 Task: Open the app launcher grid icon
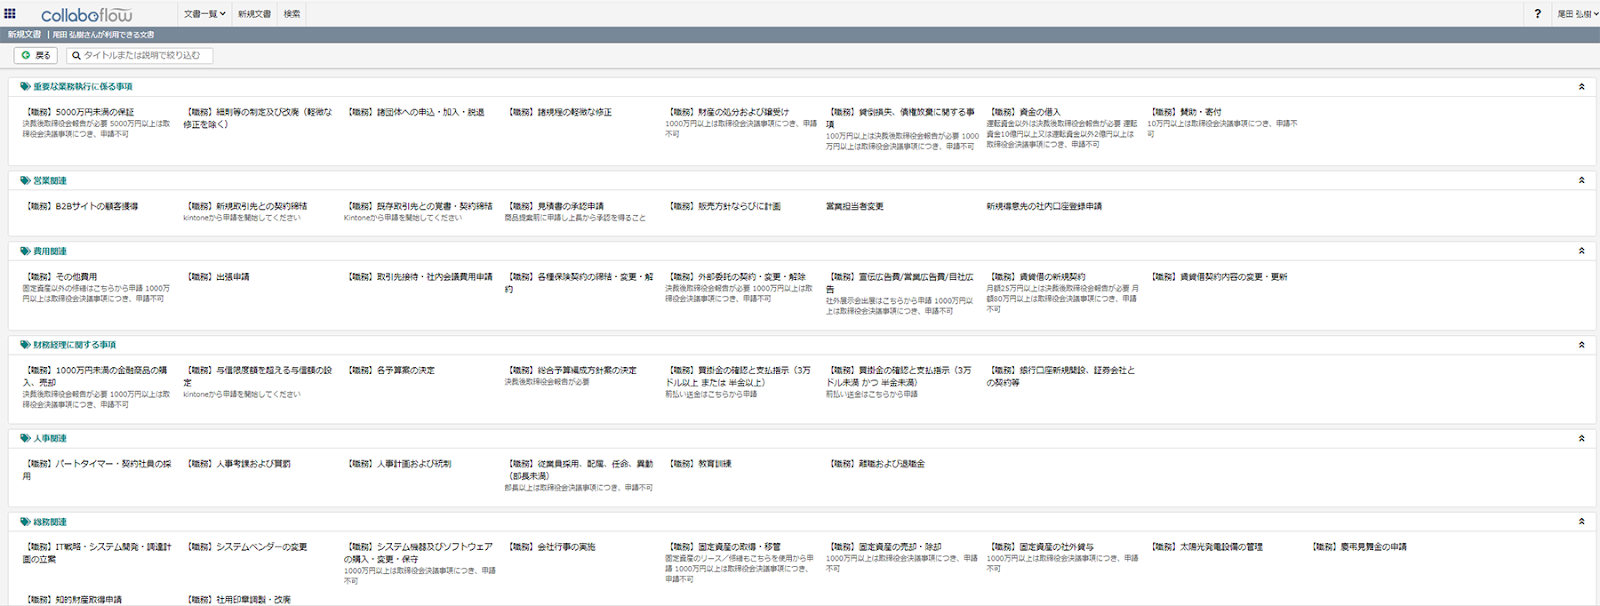point(10,14)
